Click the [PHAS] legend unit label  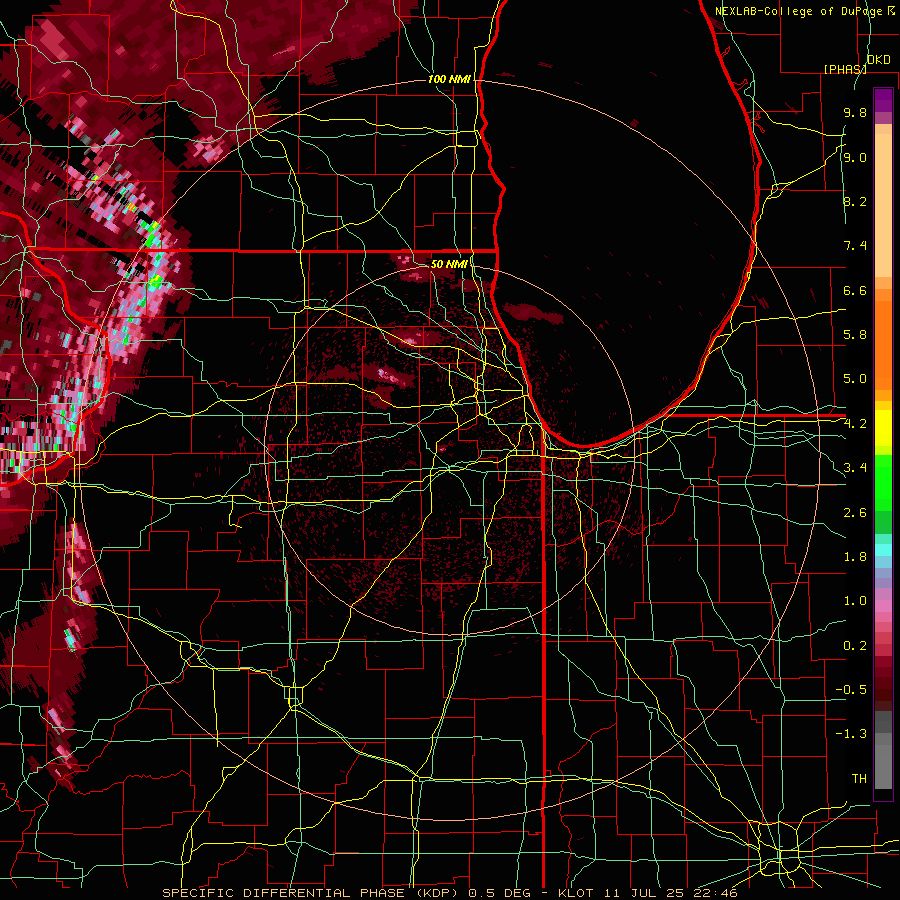pyautogui.click(x=845, y=69)
